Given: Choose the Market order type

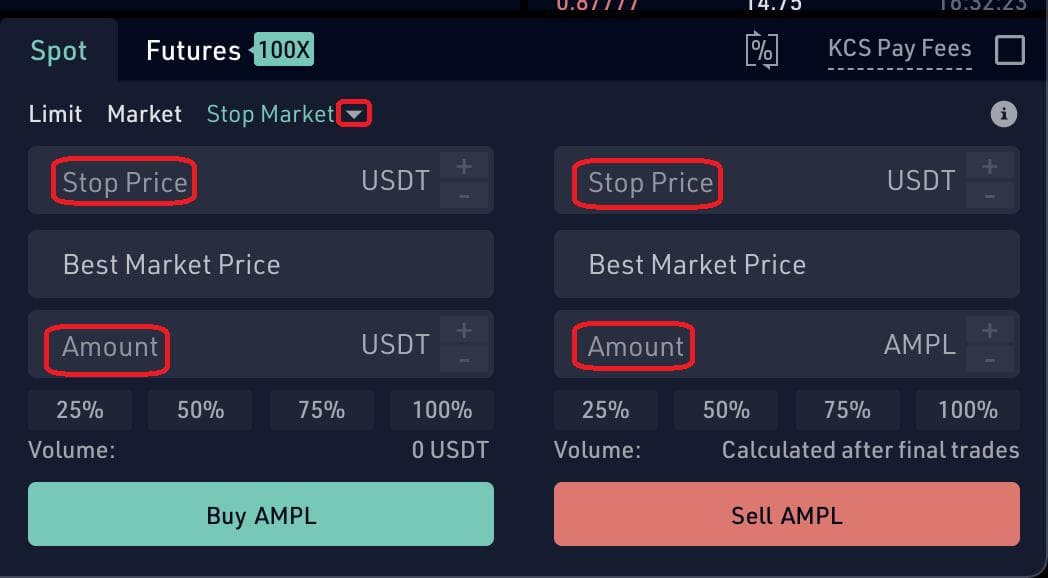Looking at the screenshot, I should click(144, 114).
